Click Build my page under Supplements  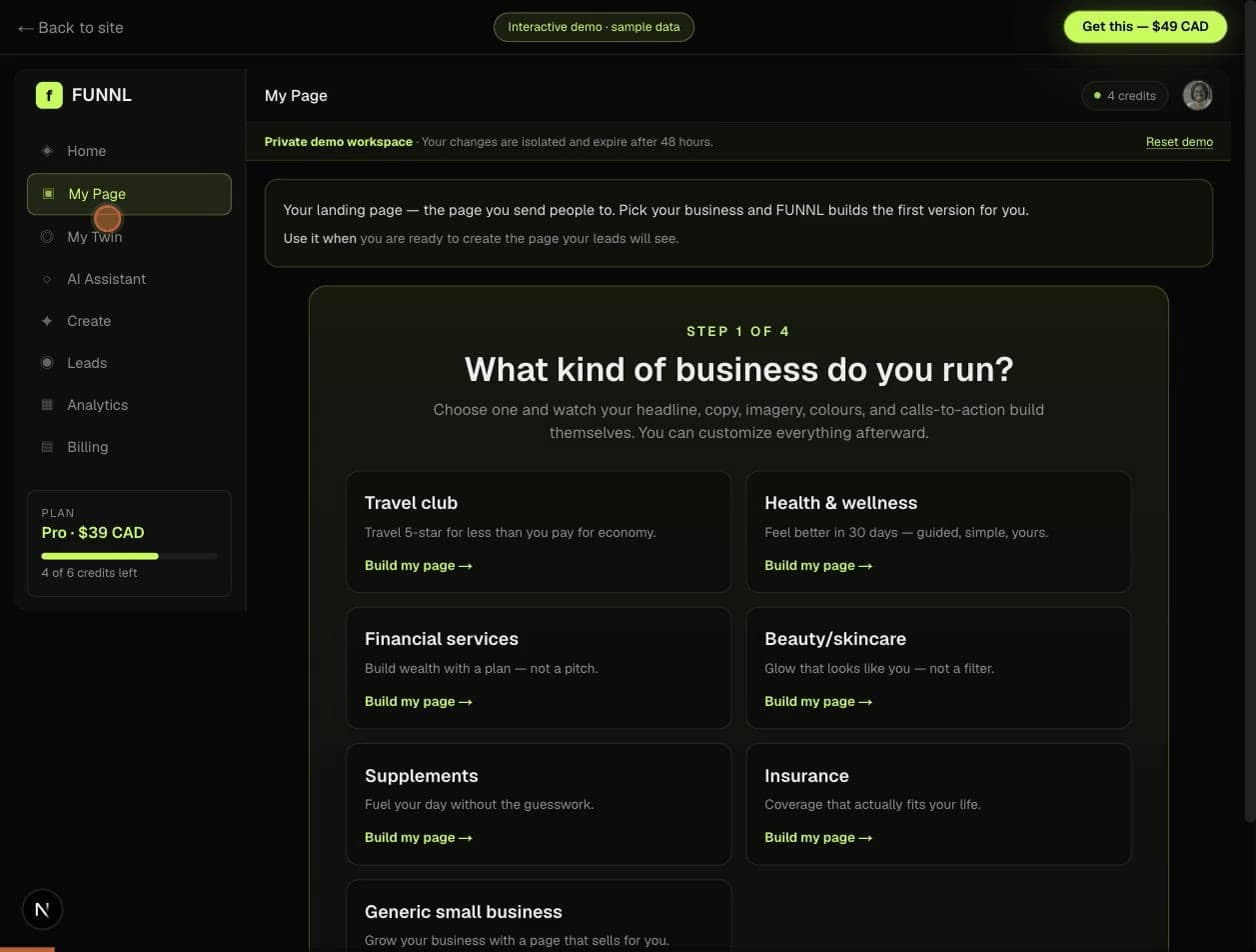(x=418, y=838)
